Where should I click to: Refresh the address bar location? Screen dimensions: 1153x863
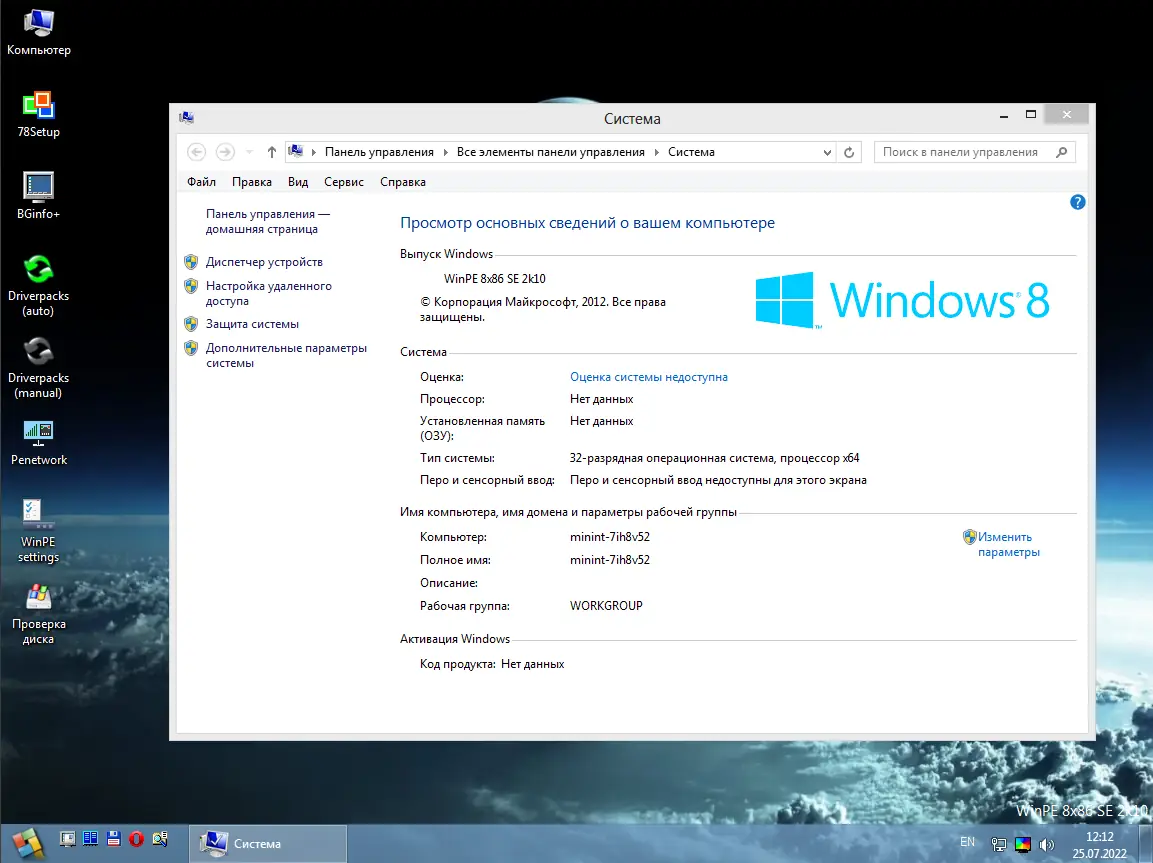coord(849,152)
